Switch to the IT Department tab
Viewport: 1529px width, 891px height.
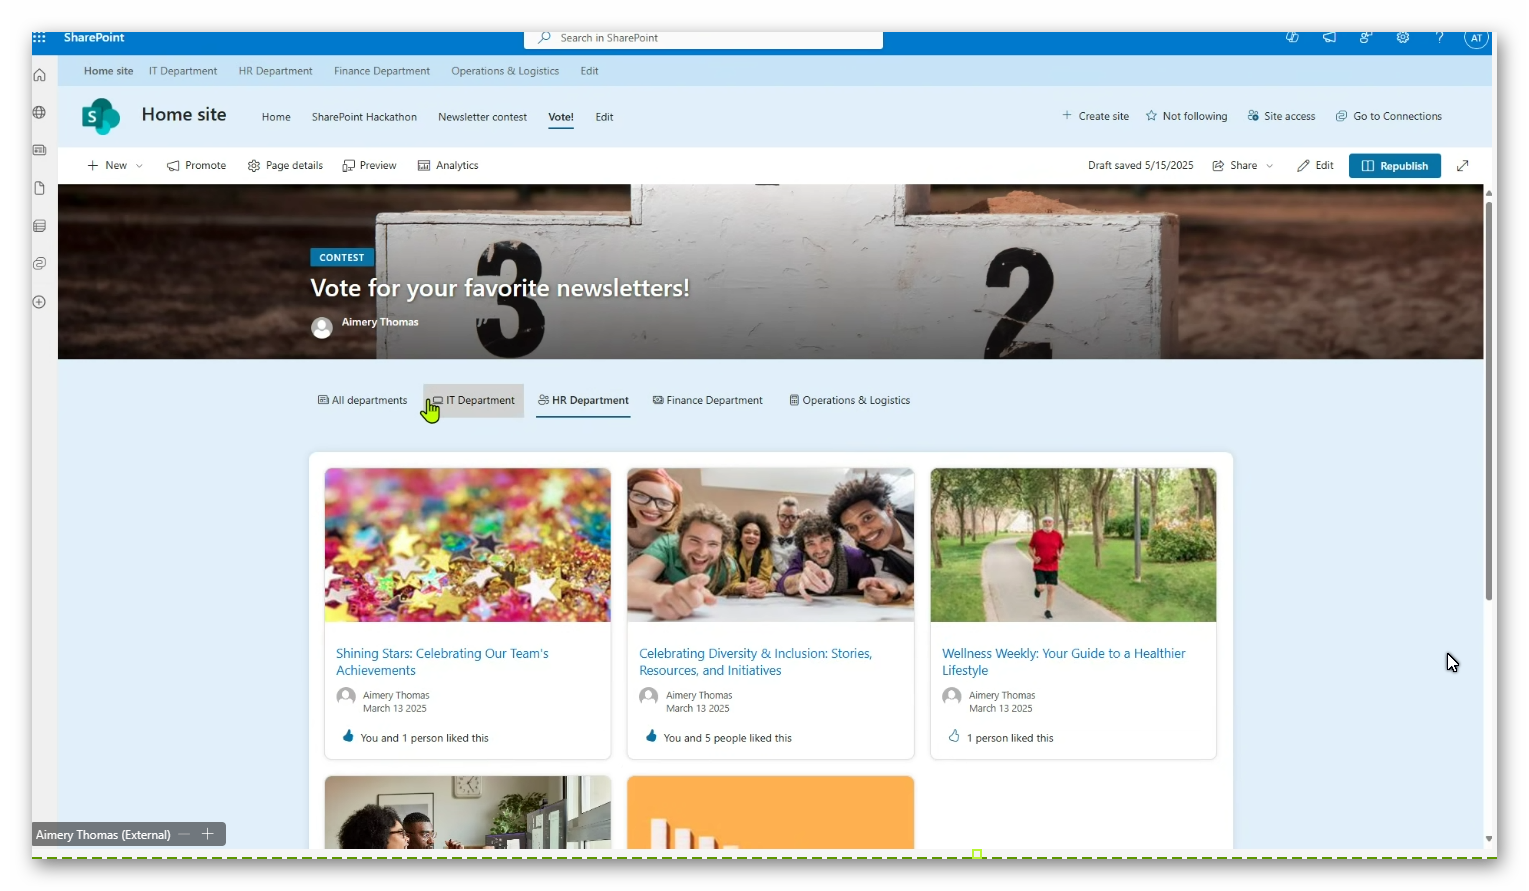(x=474, y=400)
